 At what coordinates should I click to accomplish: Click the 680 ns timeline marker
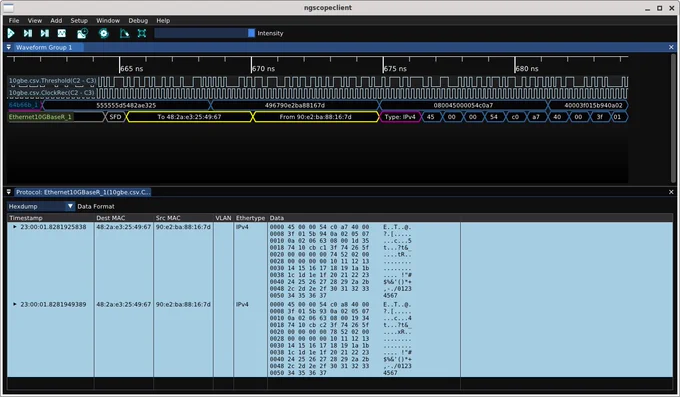[x=527, y=69]
